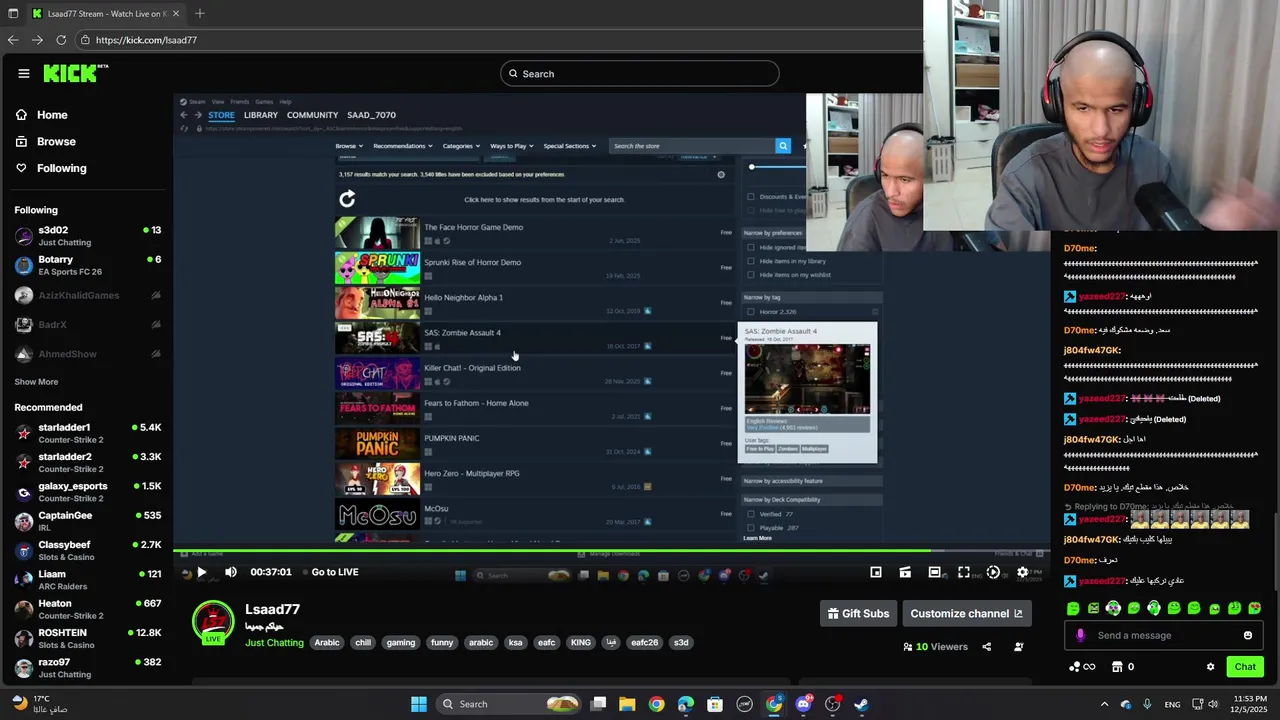Expand the Browse dropdown in the streamed Steam store
The image size is (1280, 720).
348,146
